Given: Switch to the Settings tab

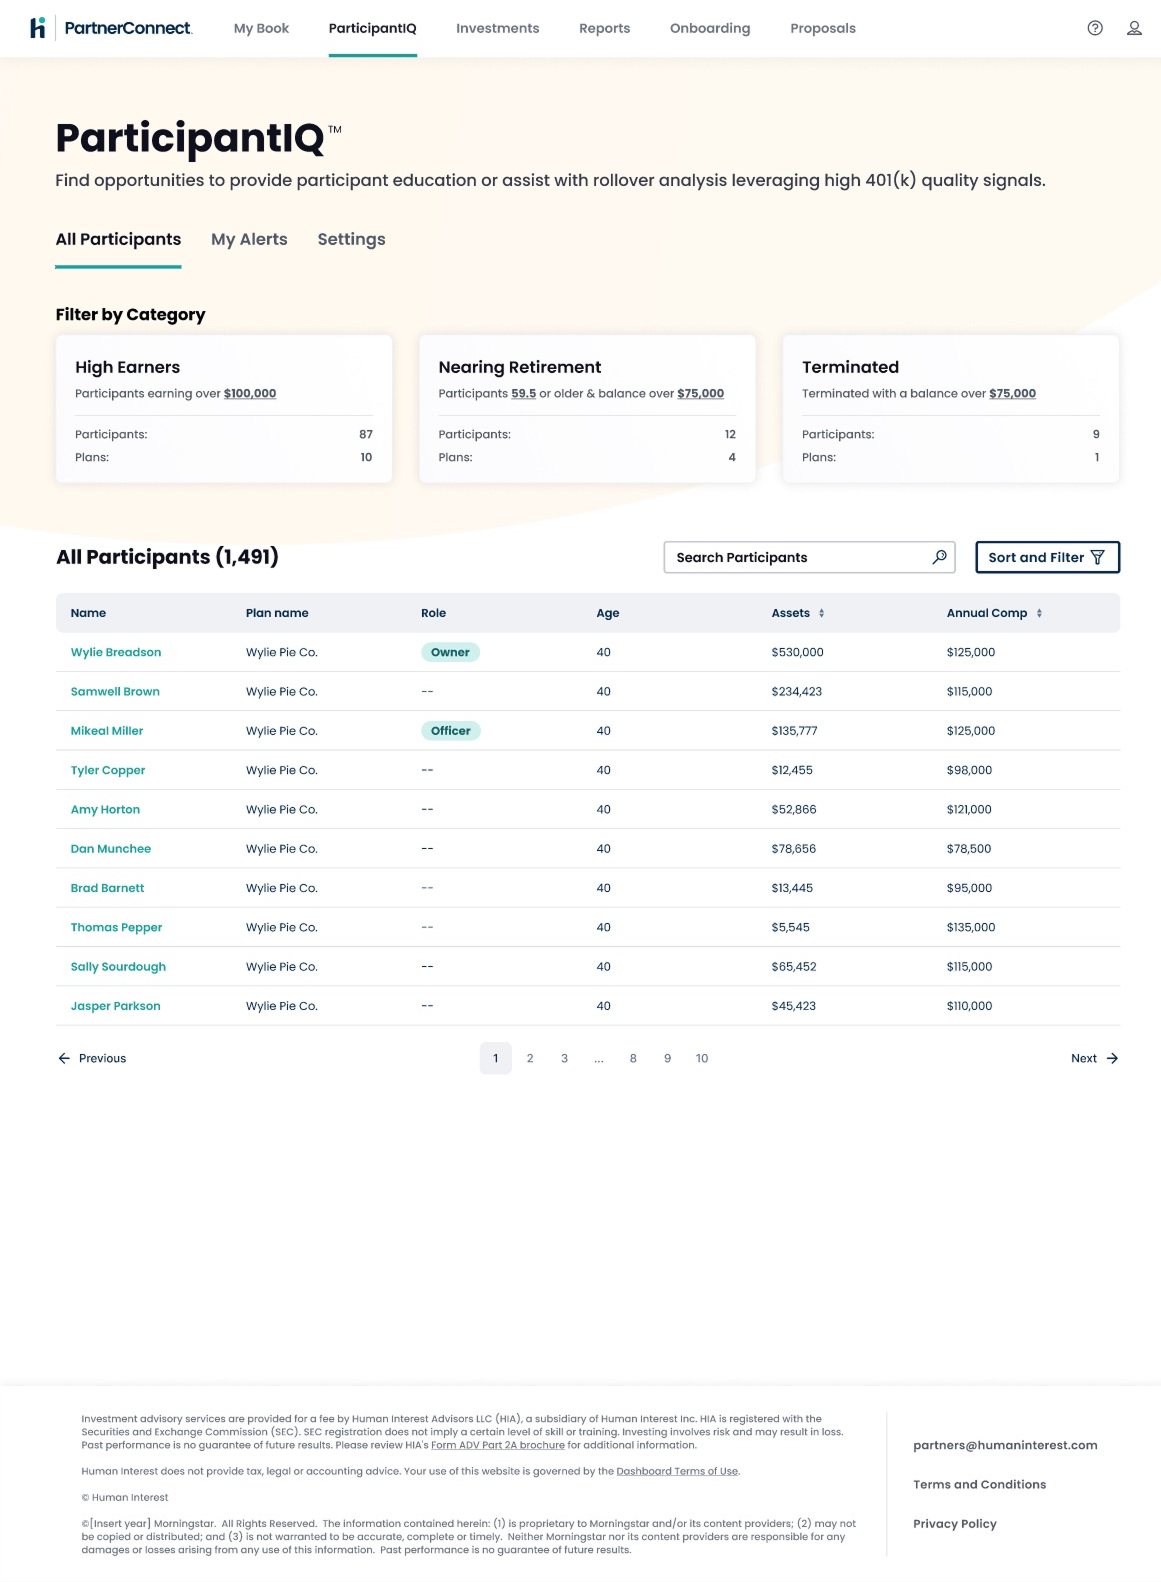Looking at the screenshot, I should click(x=351, y=239).
